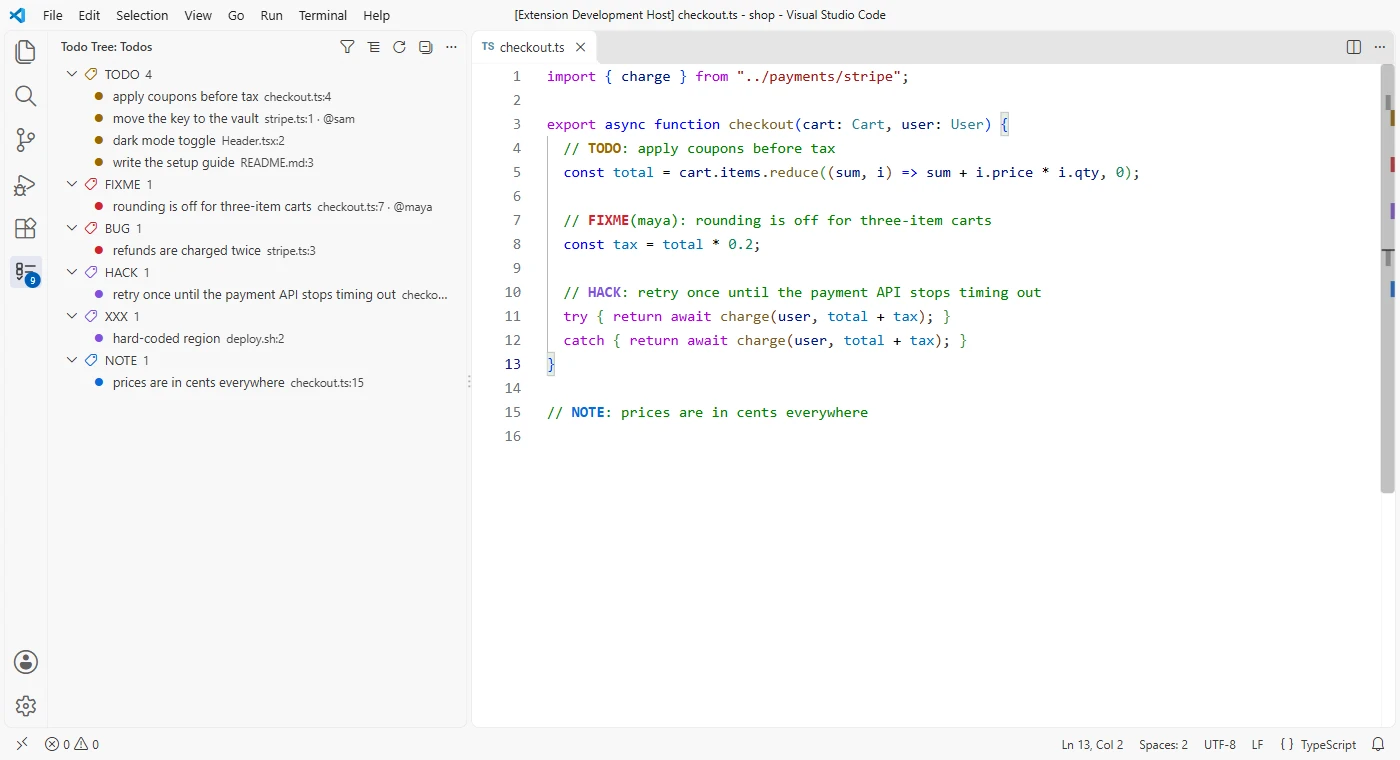The height and width of the screenshot is (760, 1400).
Task: Open the Source Control view
Action: pos(26,140)
